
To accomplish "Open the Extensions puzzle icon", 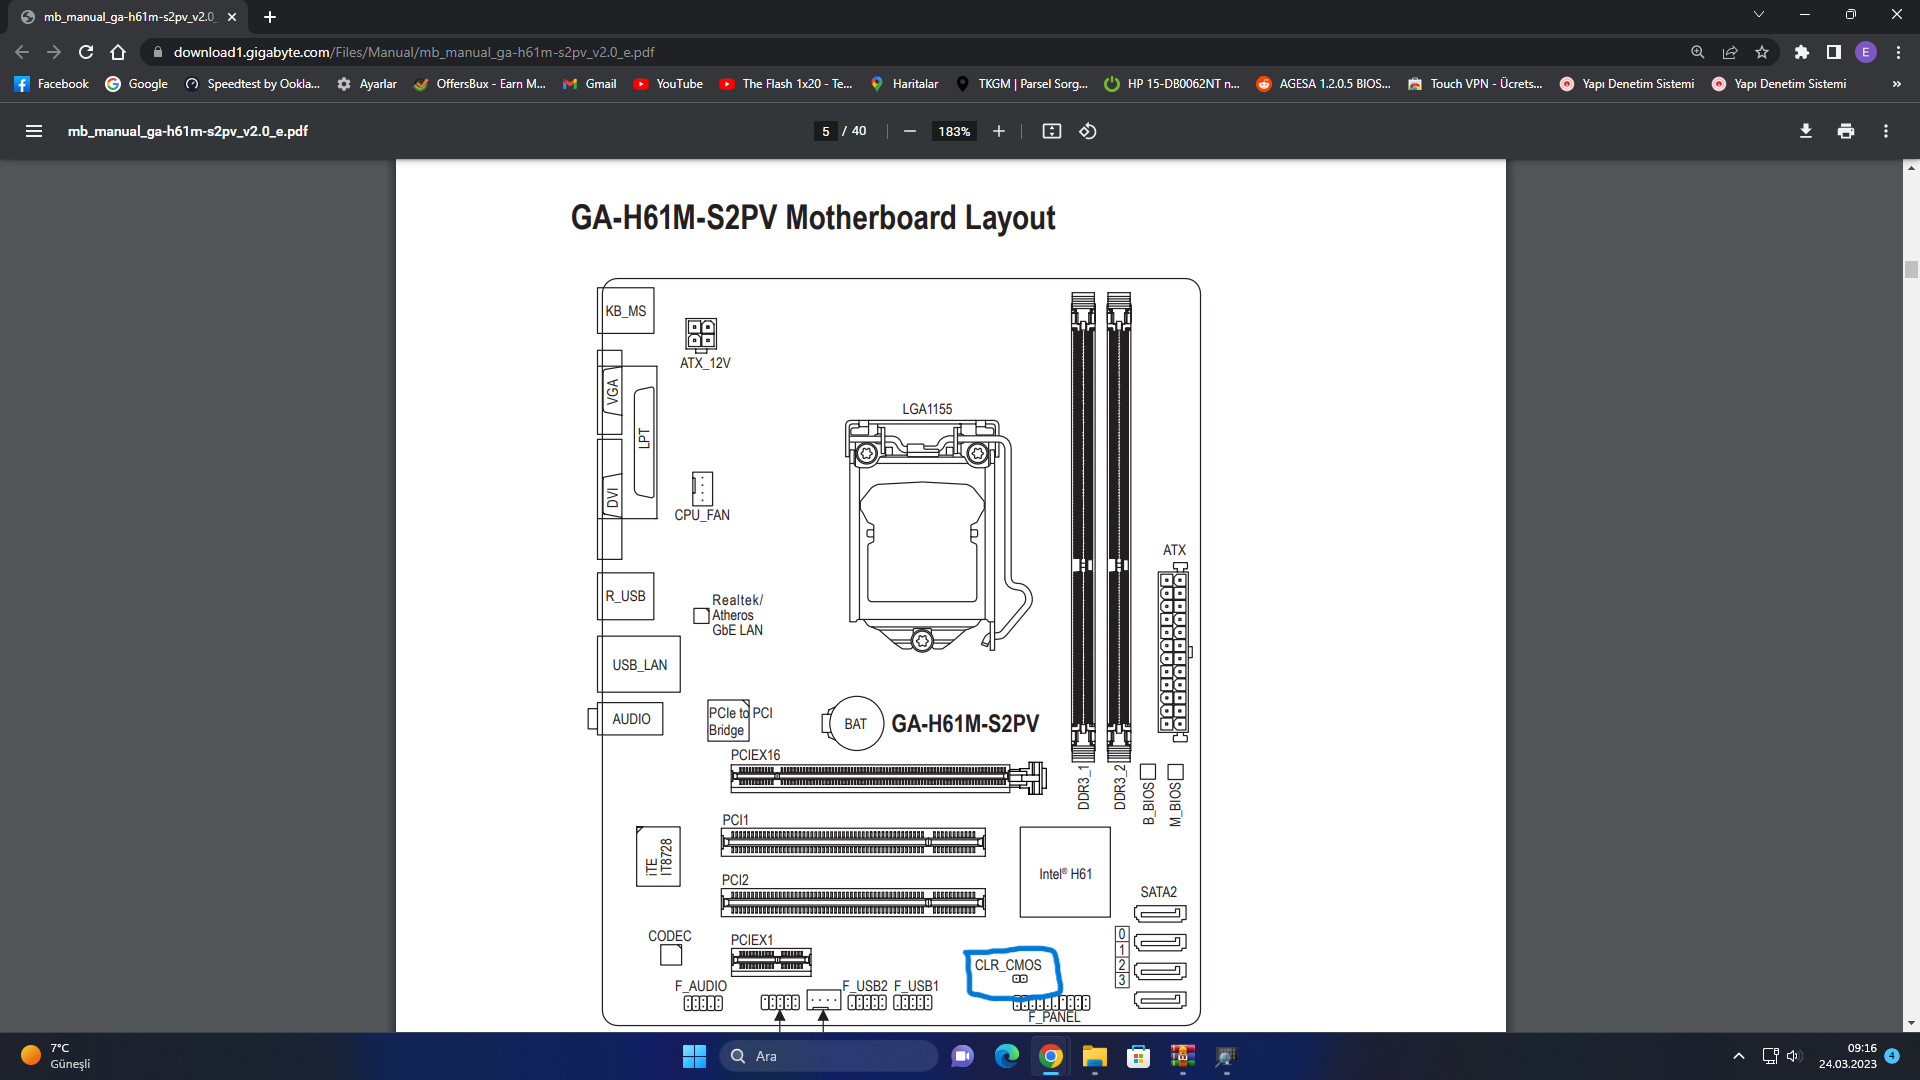I will click(1802, 52).
